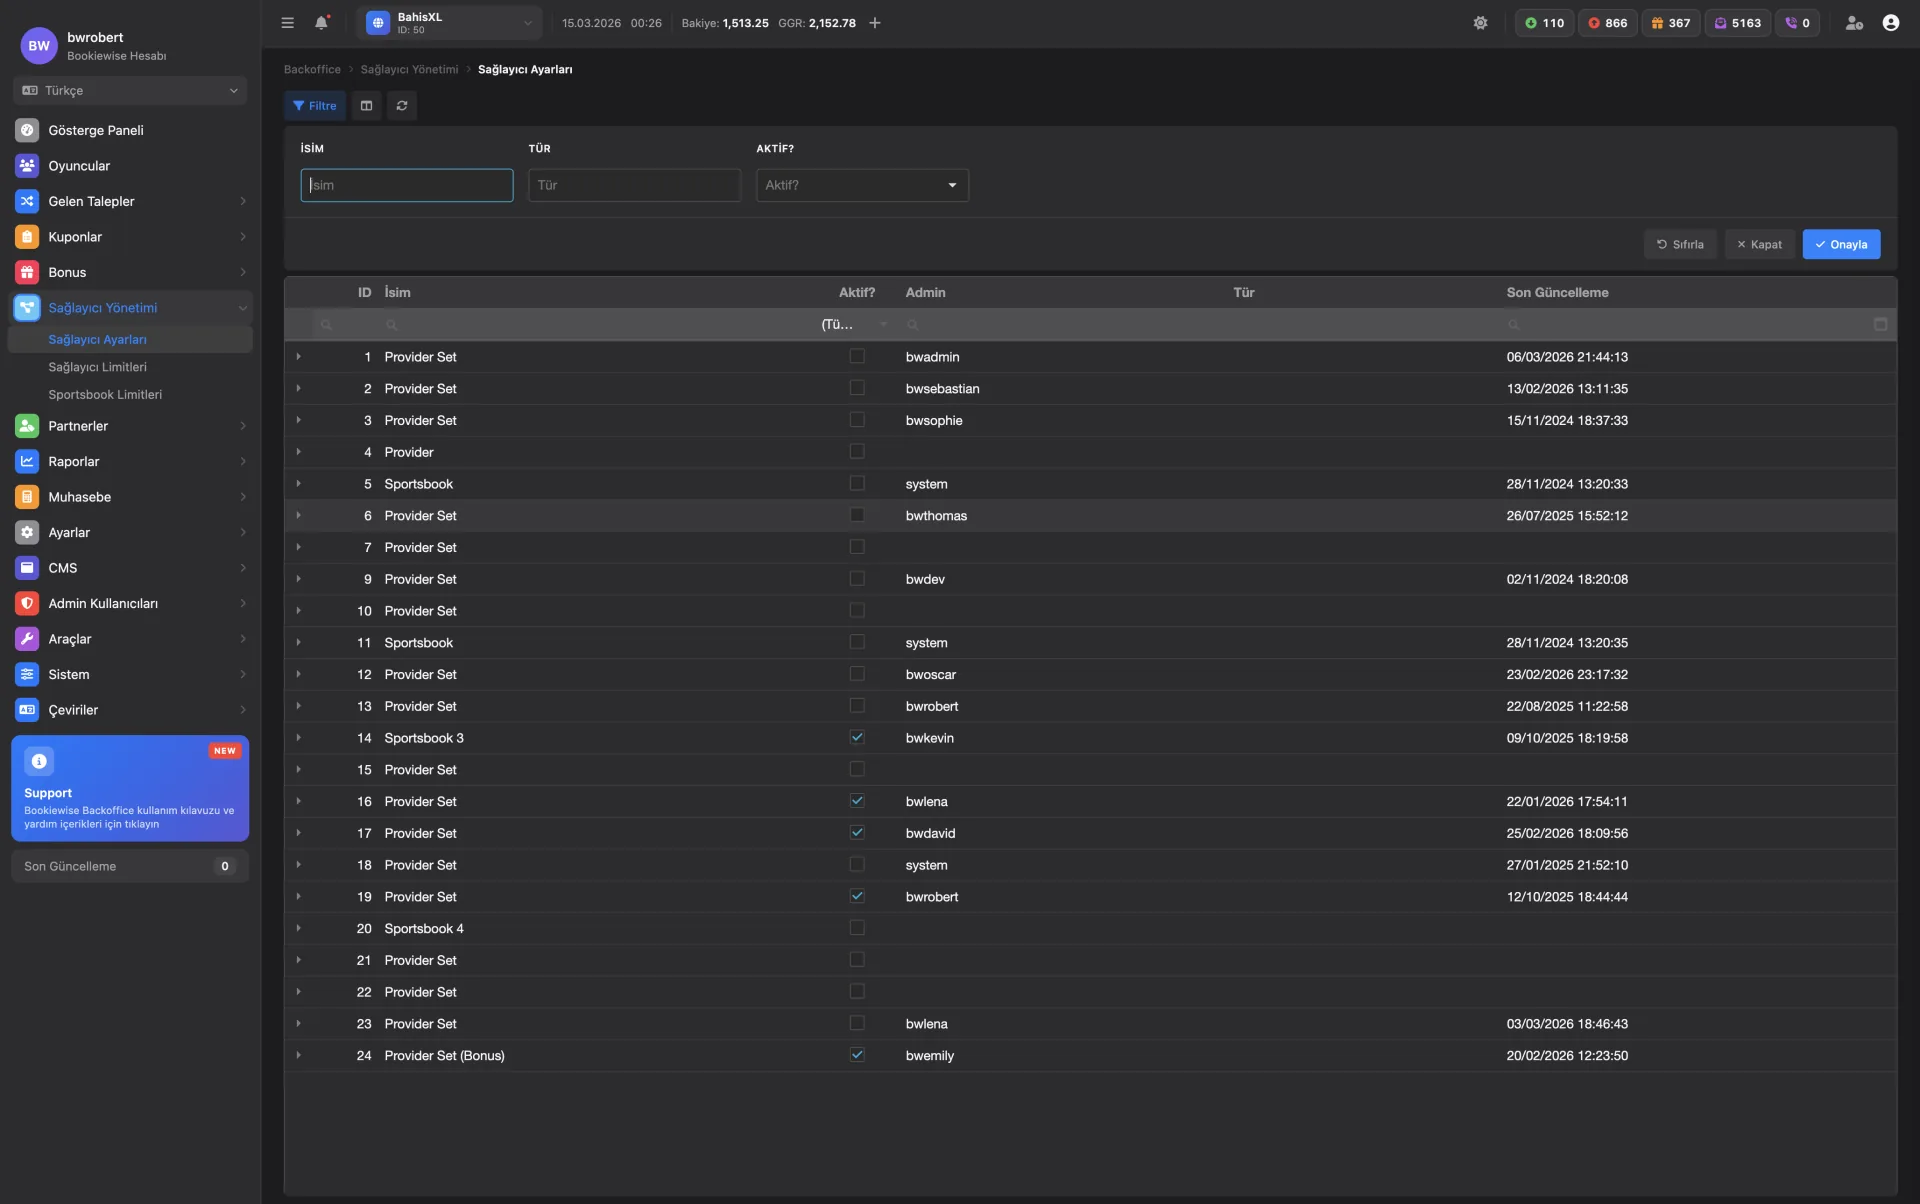Open Sağlayıcı Limitleri submenu item

tap(97, 367)
